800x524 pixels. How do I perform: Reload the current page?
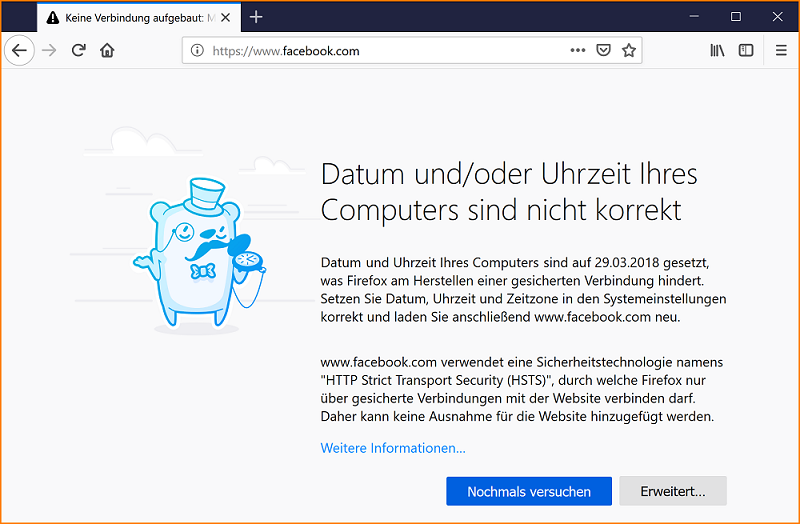point(78,50)
